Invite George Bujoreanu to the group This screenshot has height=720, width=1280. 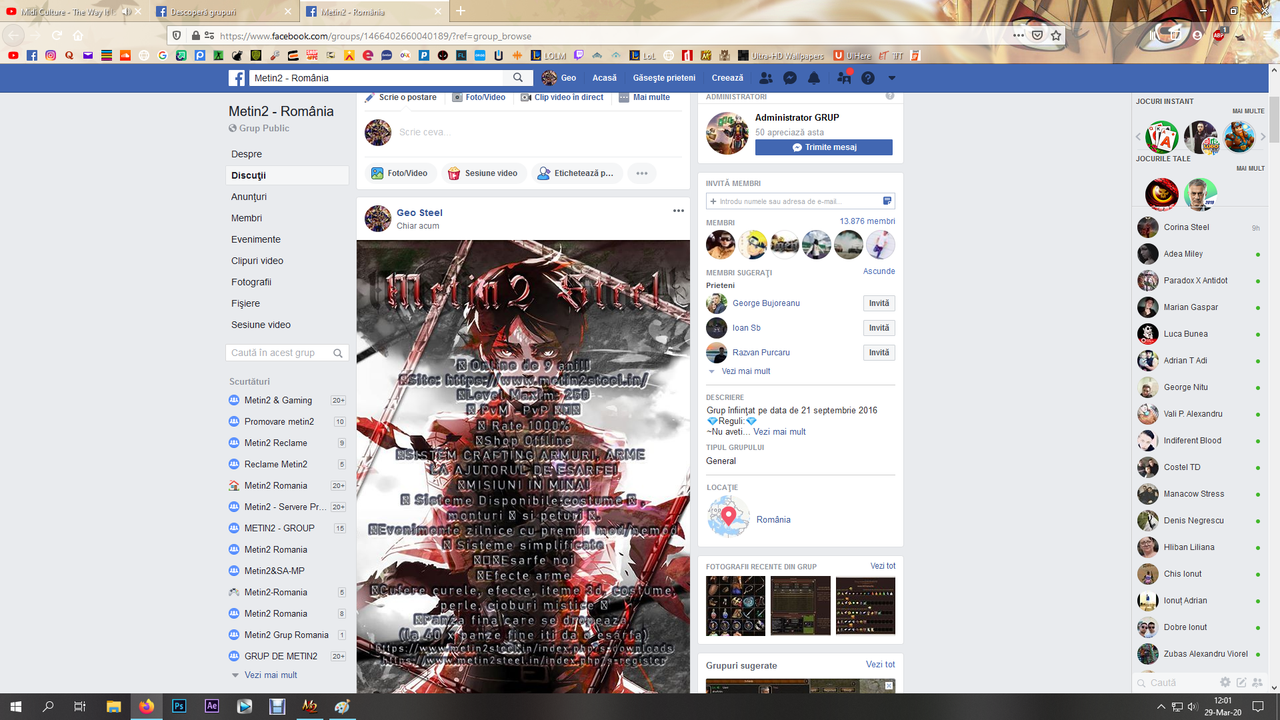[x=879, y=303]
